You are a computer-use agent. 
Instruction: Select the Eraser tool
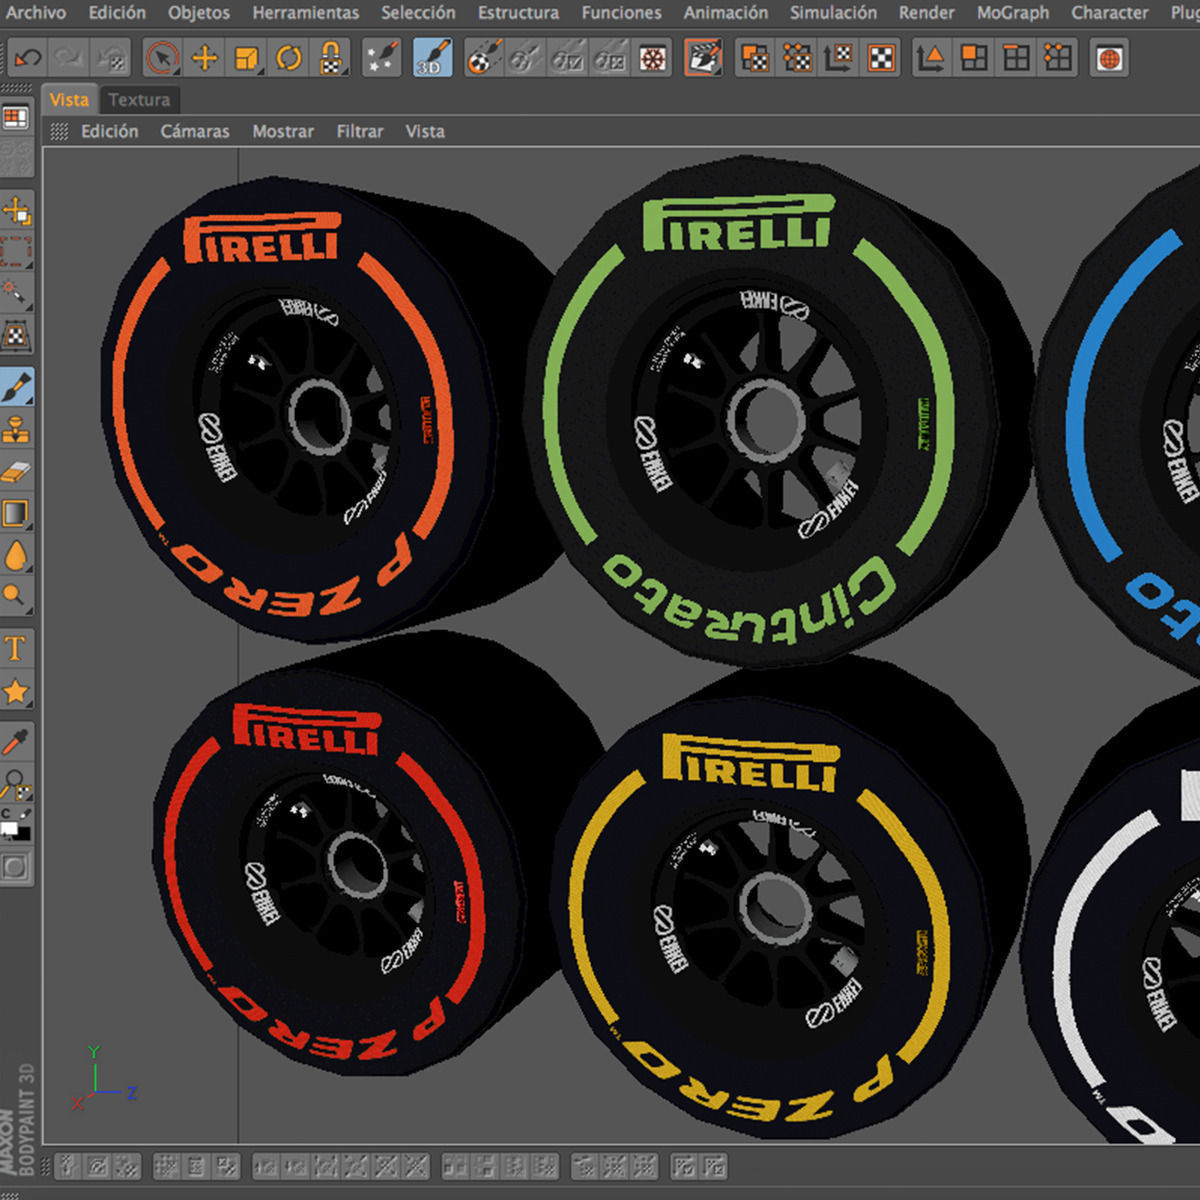pyautogui.click(x=16, y=471)
